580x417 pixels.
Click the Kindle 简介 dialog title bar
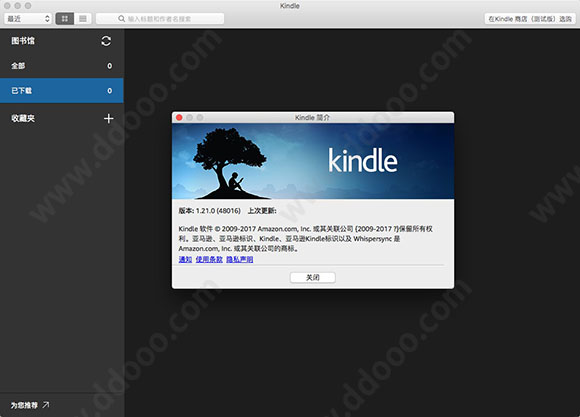[313, 117]
